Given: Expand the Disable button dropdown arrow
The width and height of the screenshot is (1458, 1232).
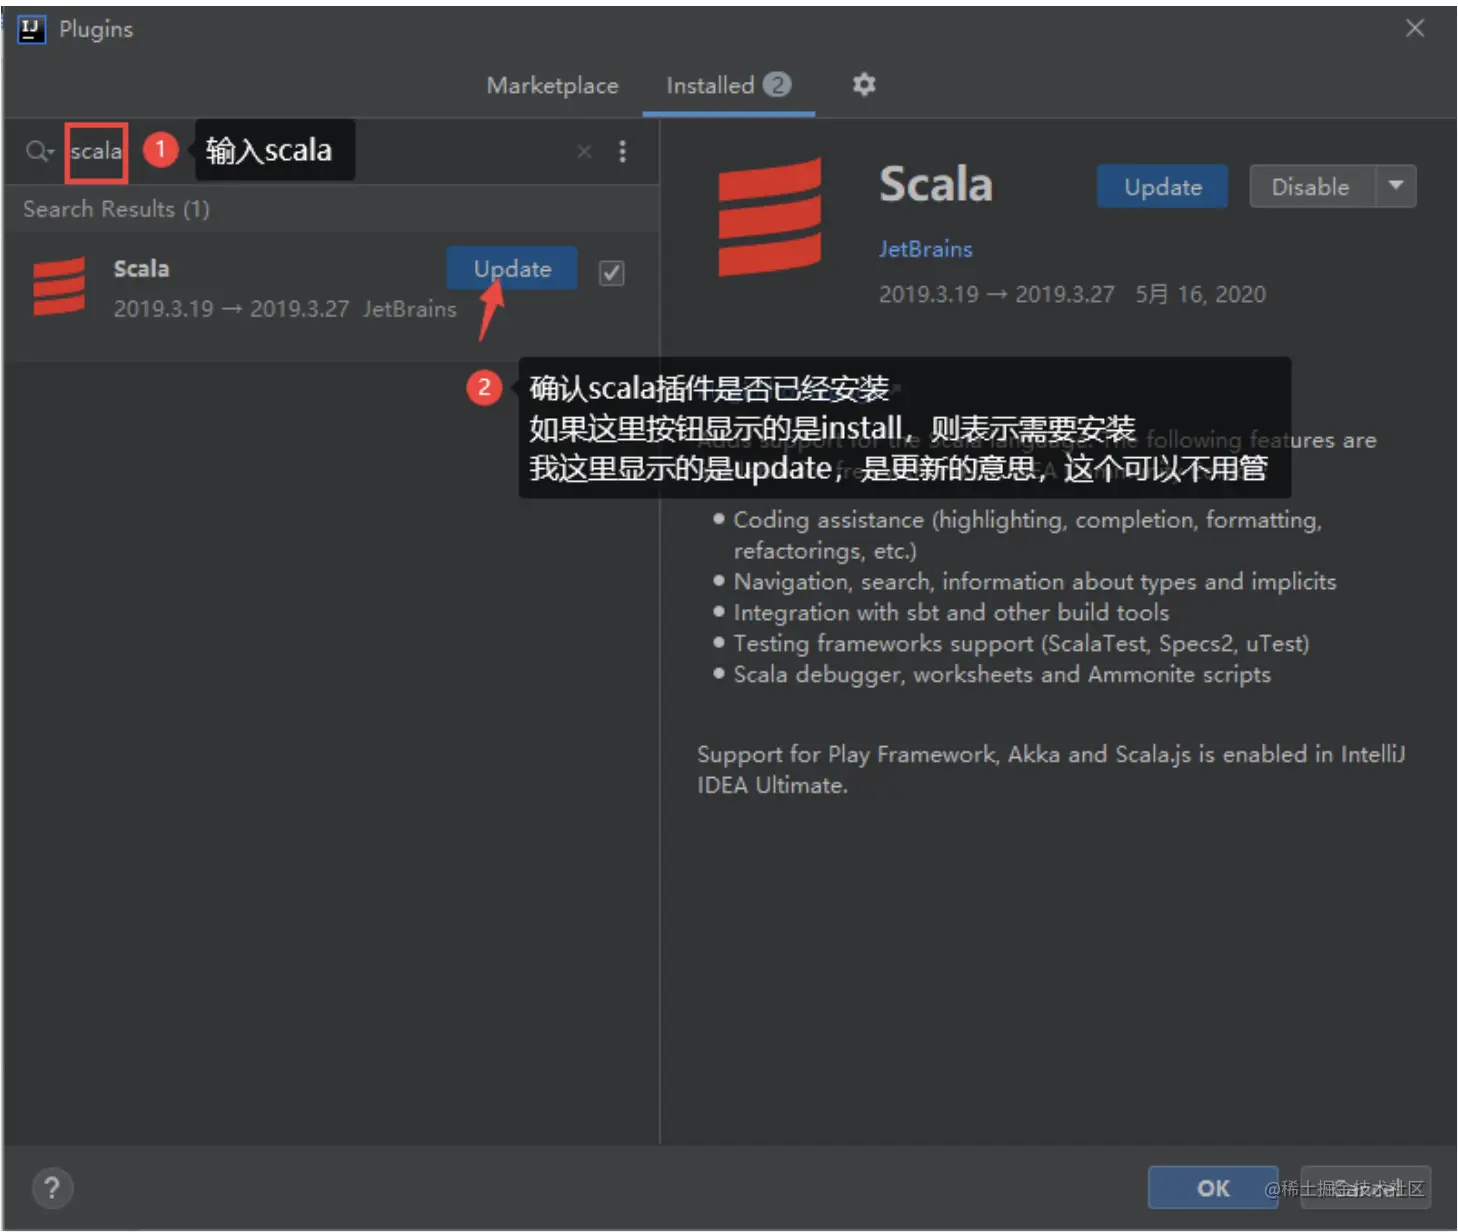Looking at the screenshot, I should (1396, 186).
